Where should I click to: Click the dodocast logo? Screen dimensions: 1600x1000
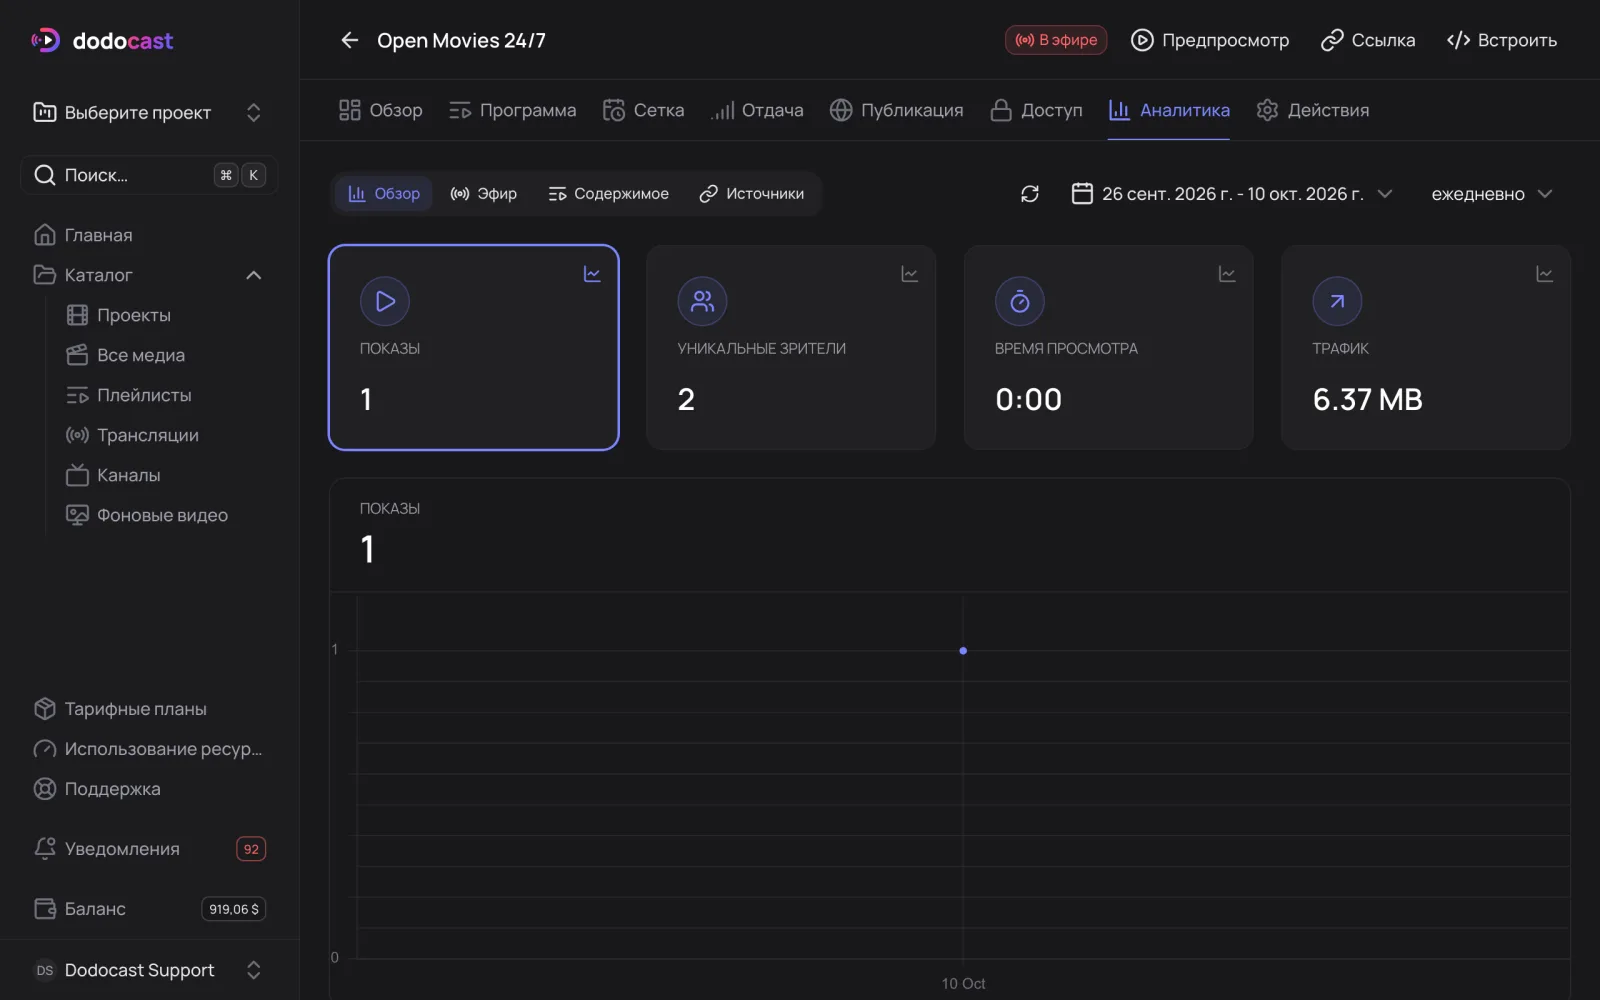(102, 41)
